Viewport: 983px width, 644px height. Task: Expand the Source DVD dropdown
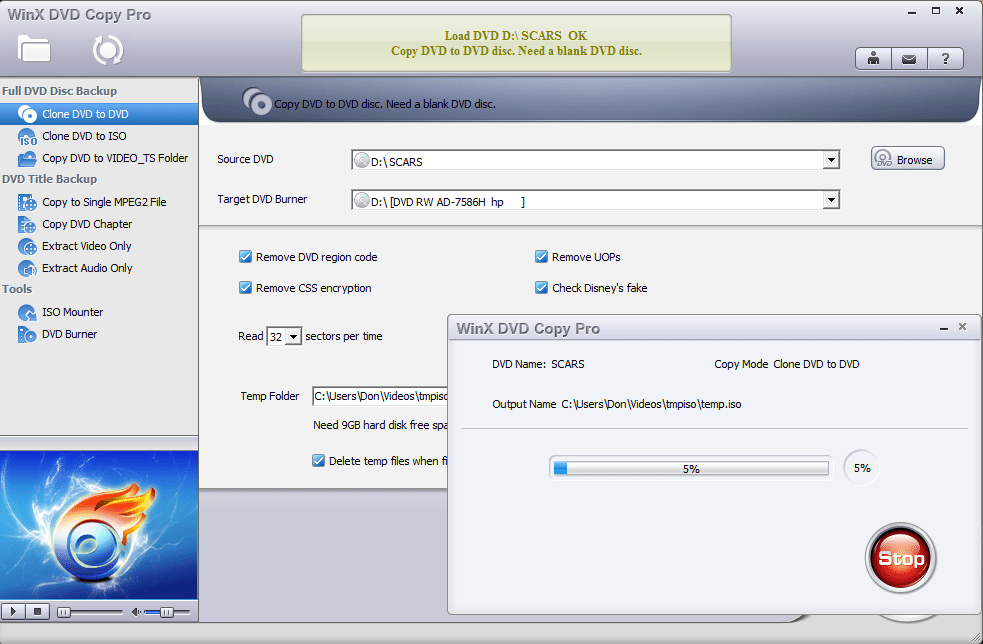pyautogui.click(x=831, y=160)
